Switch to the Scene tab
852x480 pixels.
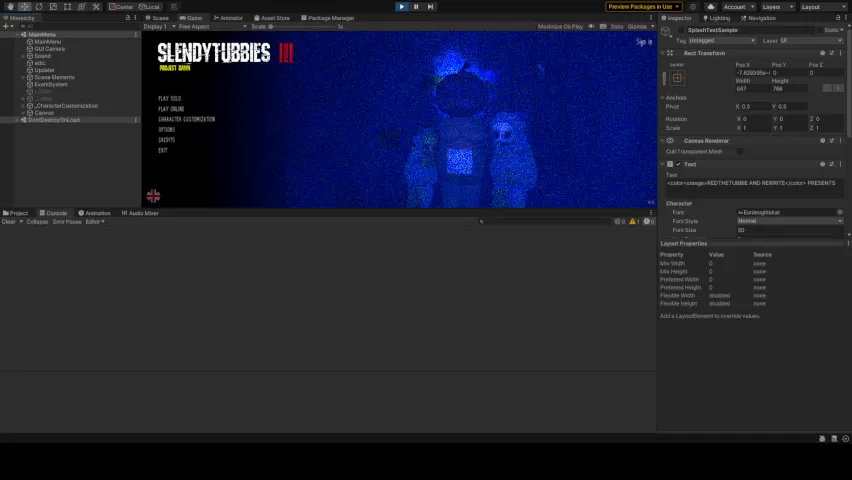(x=157, y=17)
